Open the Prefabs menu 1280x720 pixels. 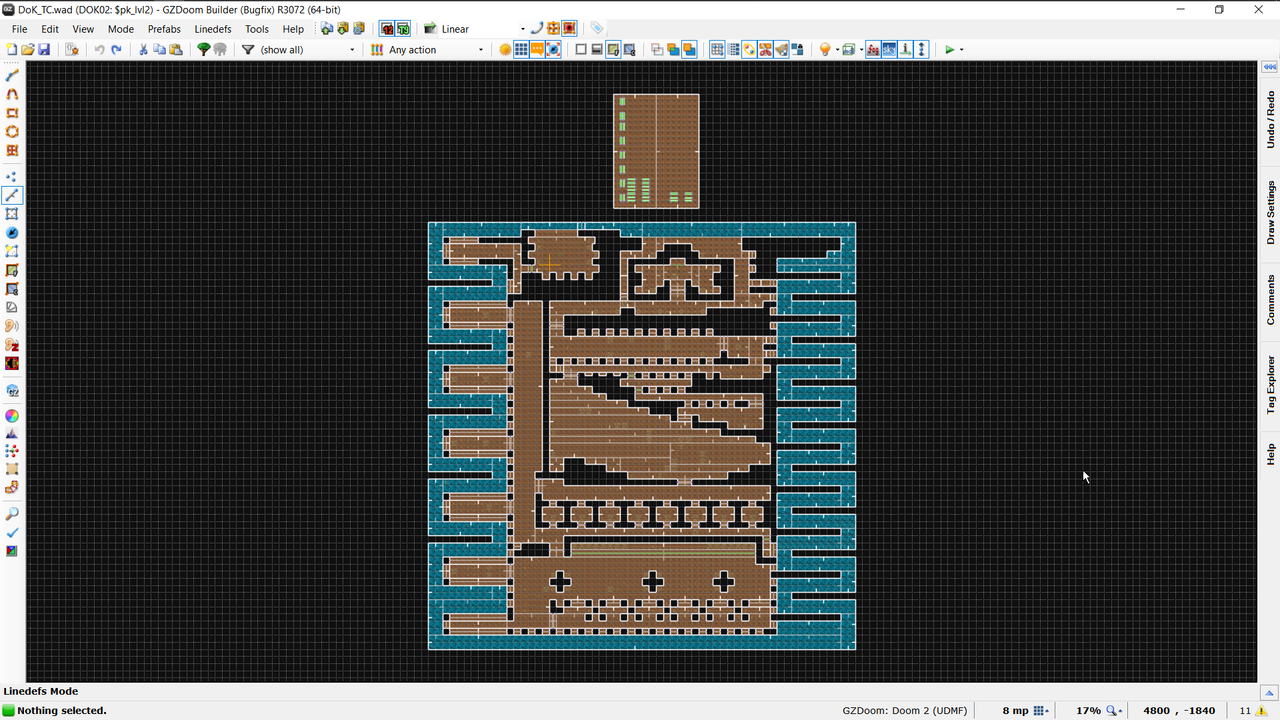click(164, 29)
